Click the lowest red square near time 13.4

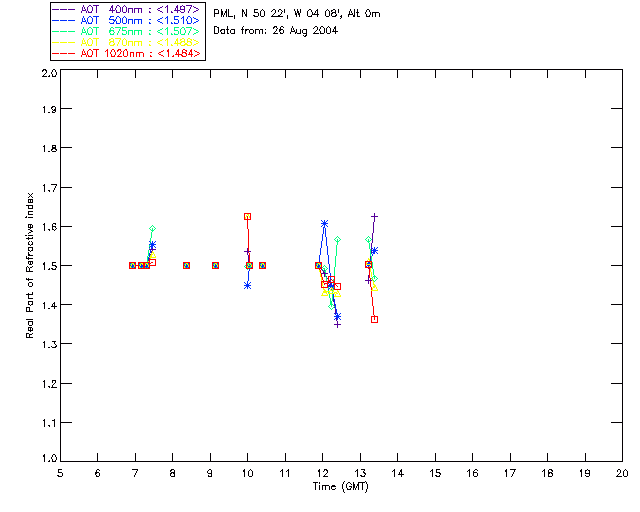coord(374,319)
